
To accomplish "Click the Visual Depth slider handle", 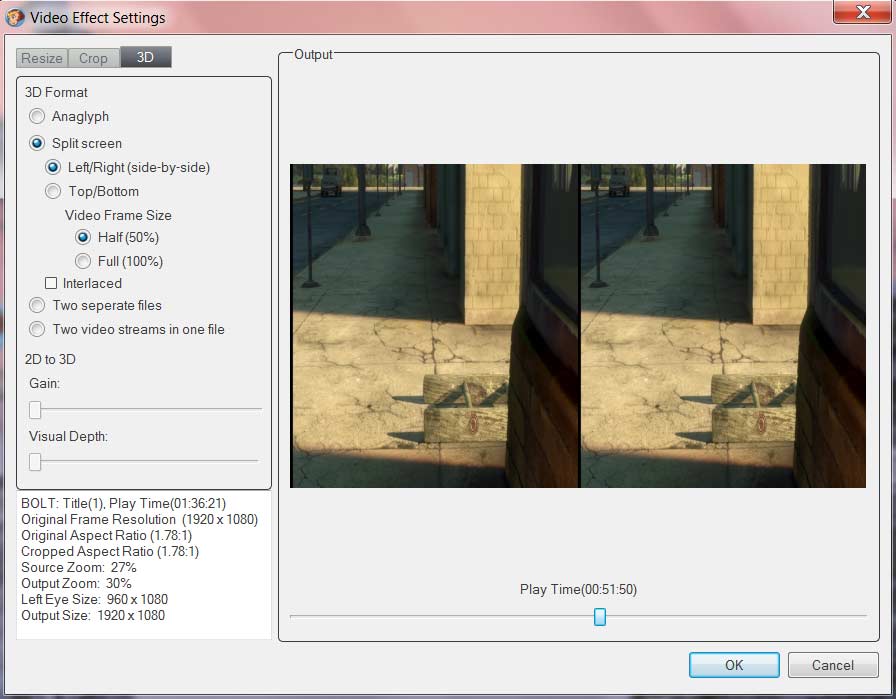I will coord(35,461).
